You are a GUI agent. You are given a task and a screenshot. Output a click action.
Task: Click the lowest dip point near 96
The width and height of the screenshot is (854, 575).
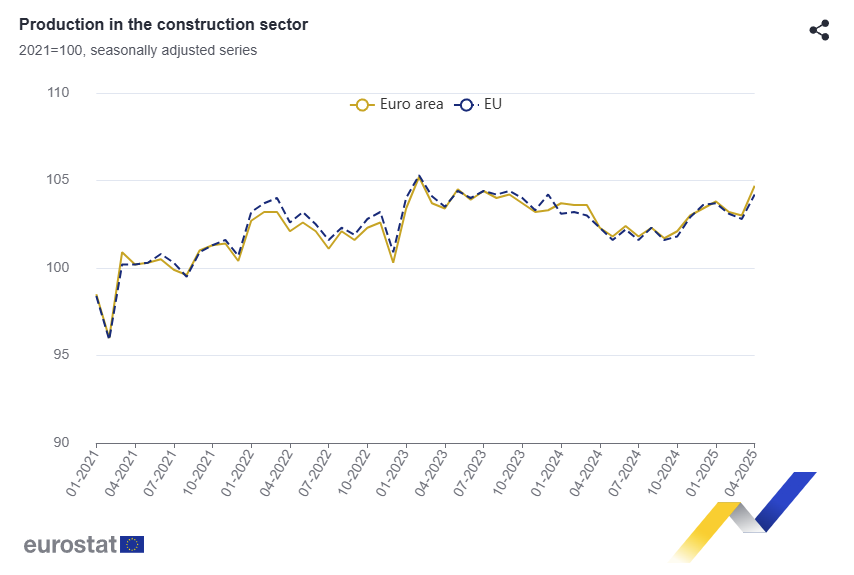[x=109, y=337]
